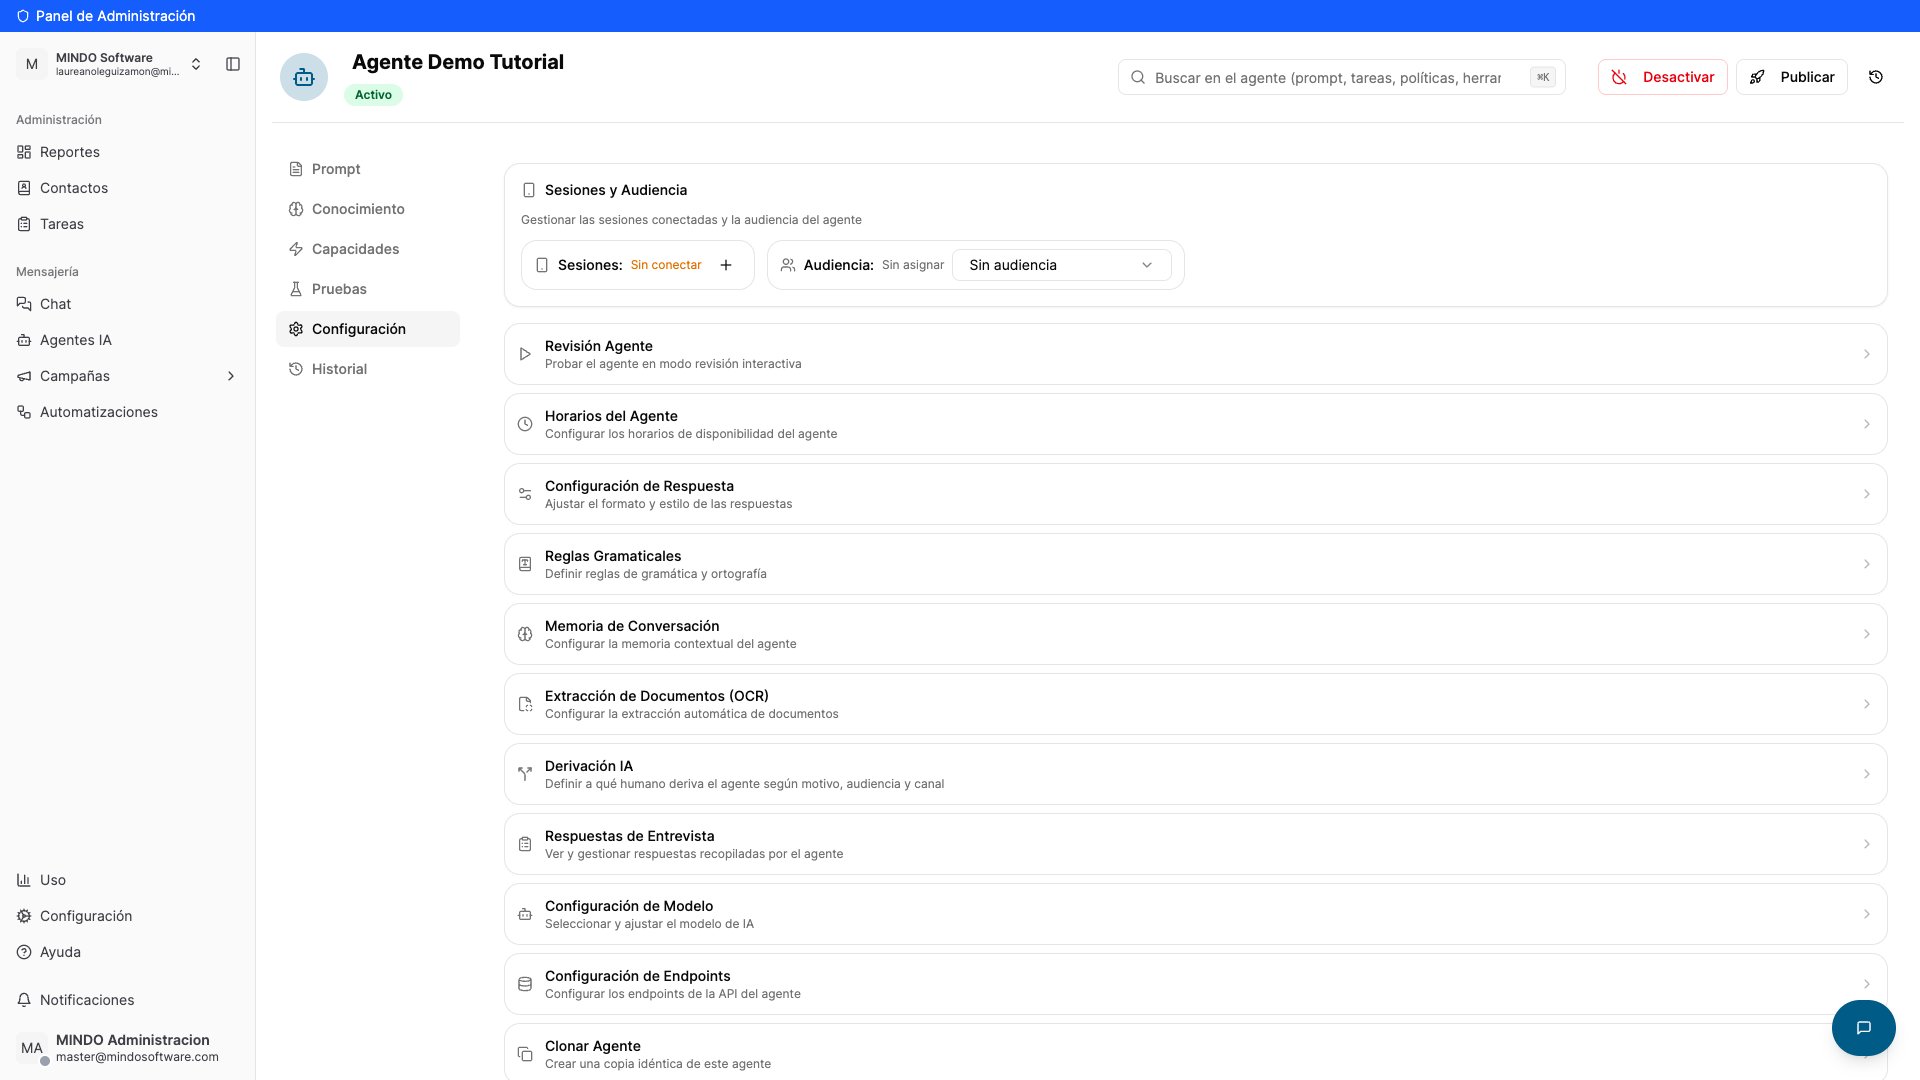Switch to the Capacidades tab
1920x1080 pixels.
(368, 249)
